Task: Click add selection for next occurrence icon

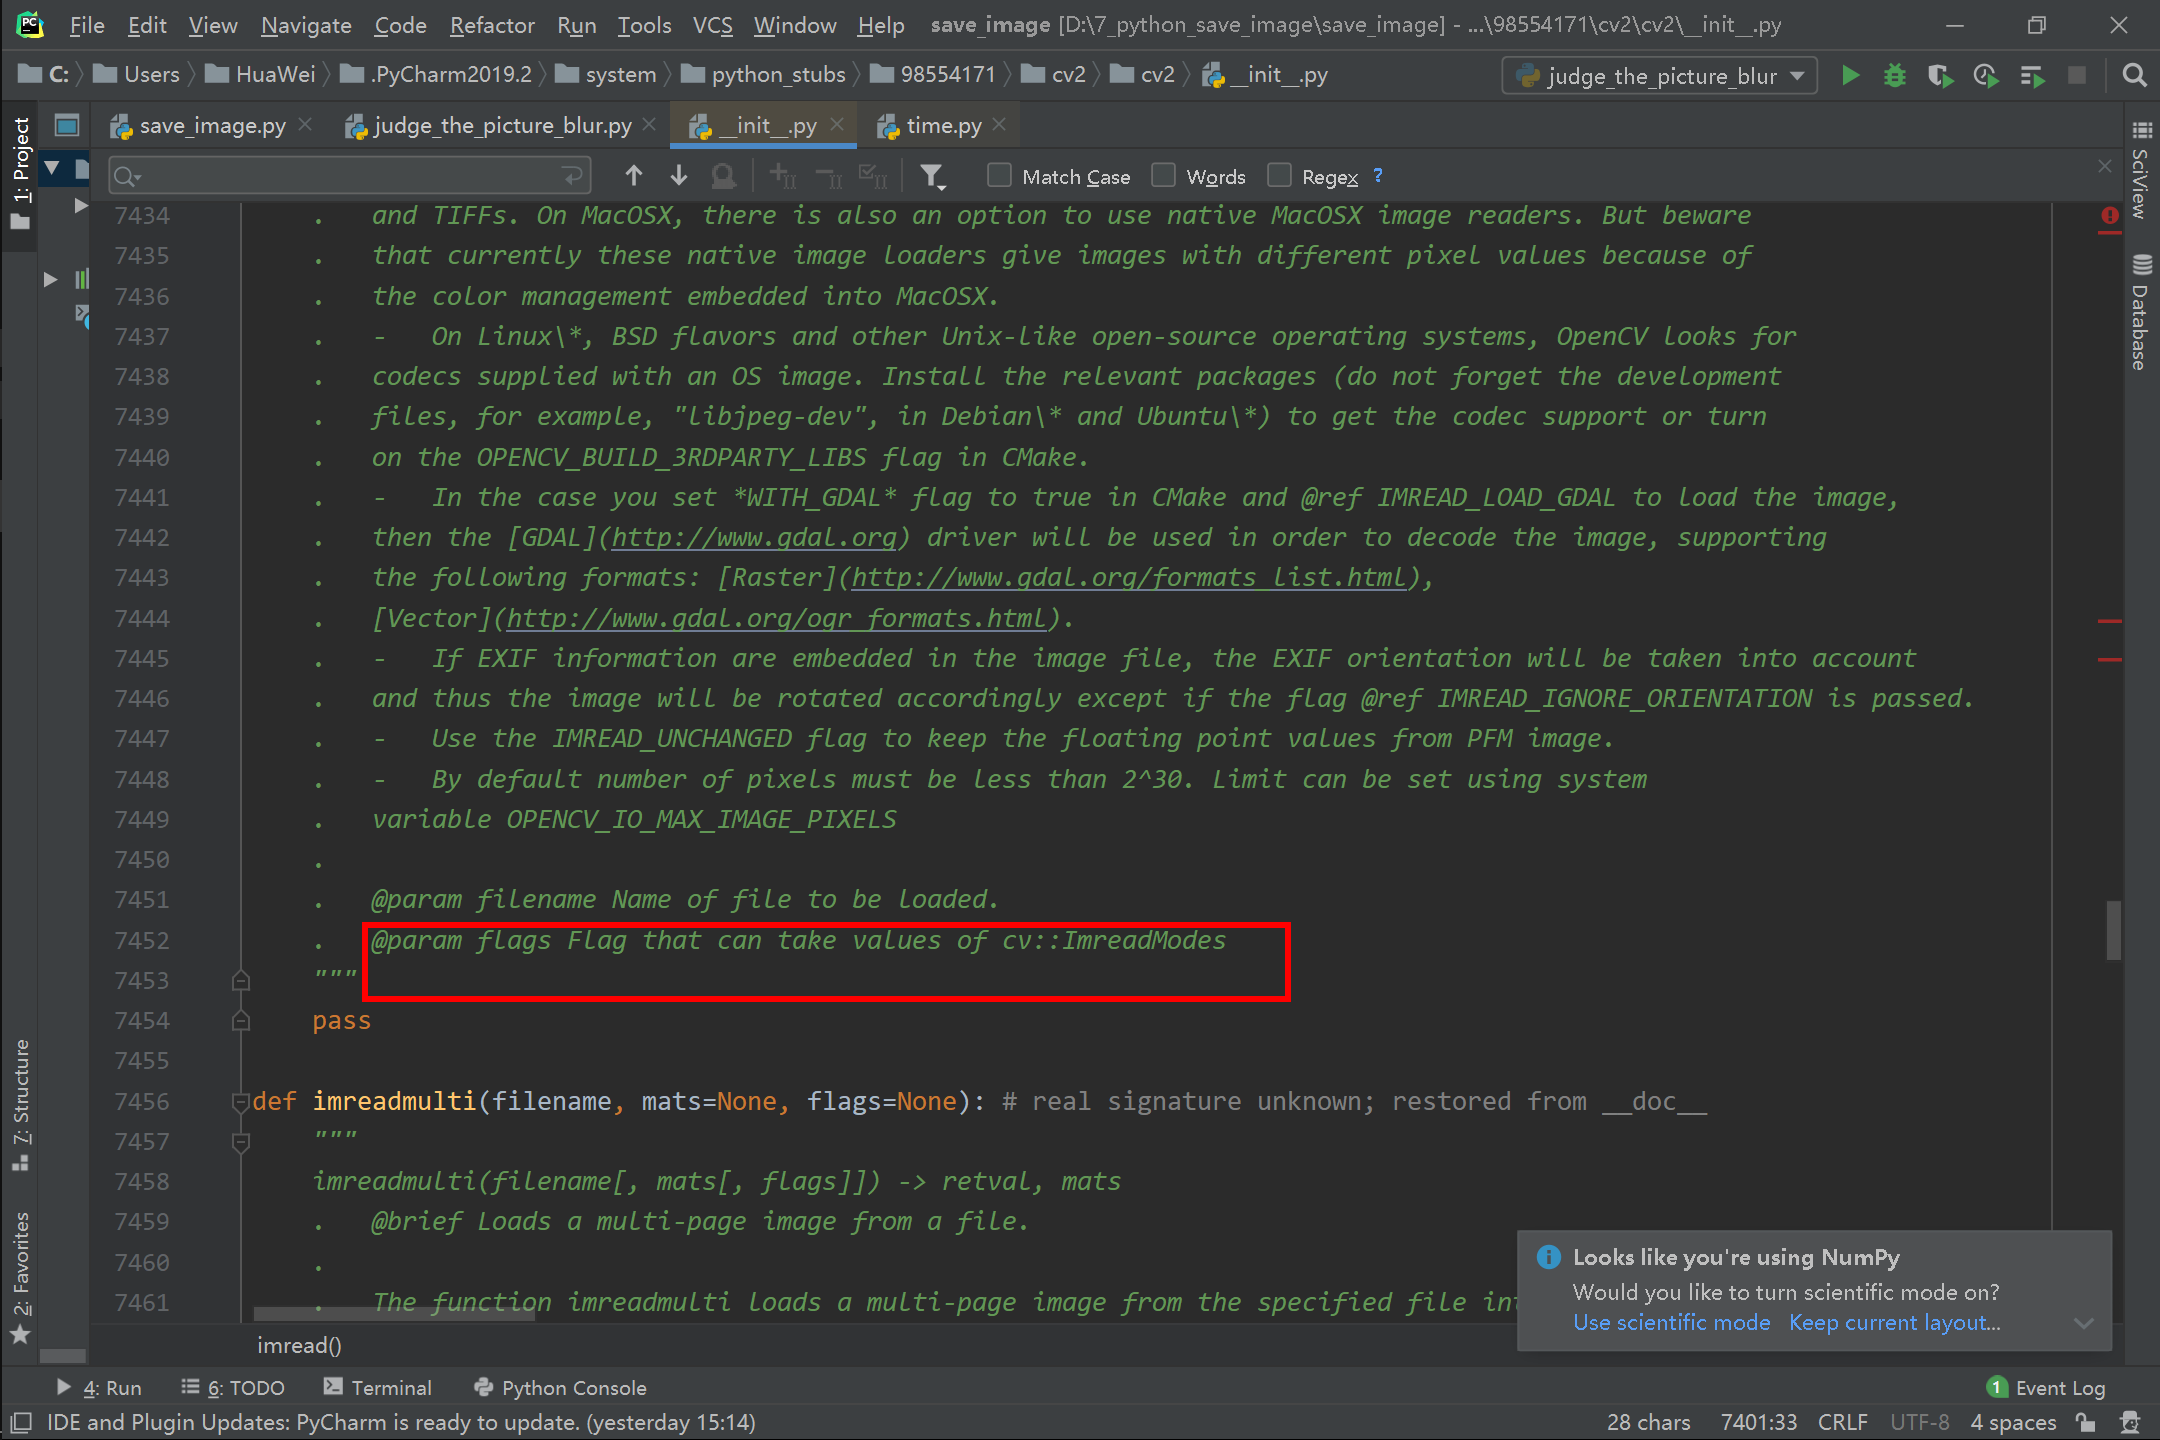Action: pyautogui.click(x=783, y=176)
